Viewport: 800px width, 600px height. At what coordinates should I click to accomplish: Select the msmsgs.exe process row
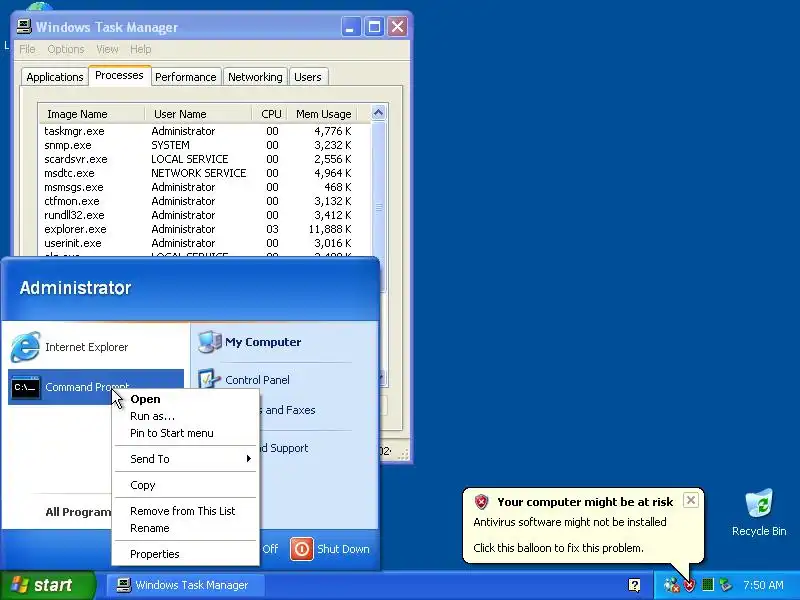point(205,187)
